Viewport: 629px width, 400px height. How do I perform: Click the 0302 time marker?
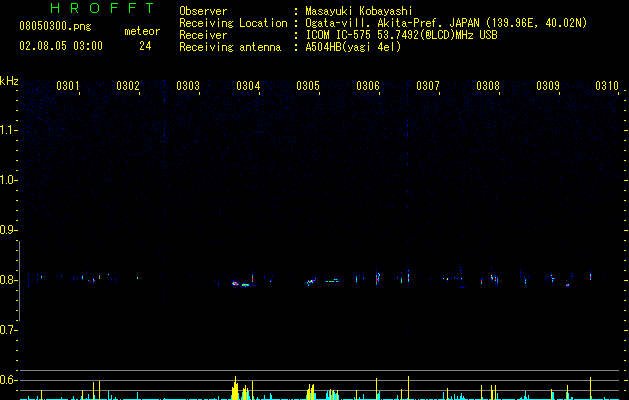click(x=128, y=86)
